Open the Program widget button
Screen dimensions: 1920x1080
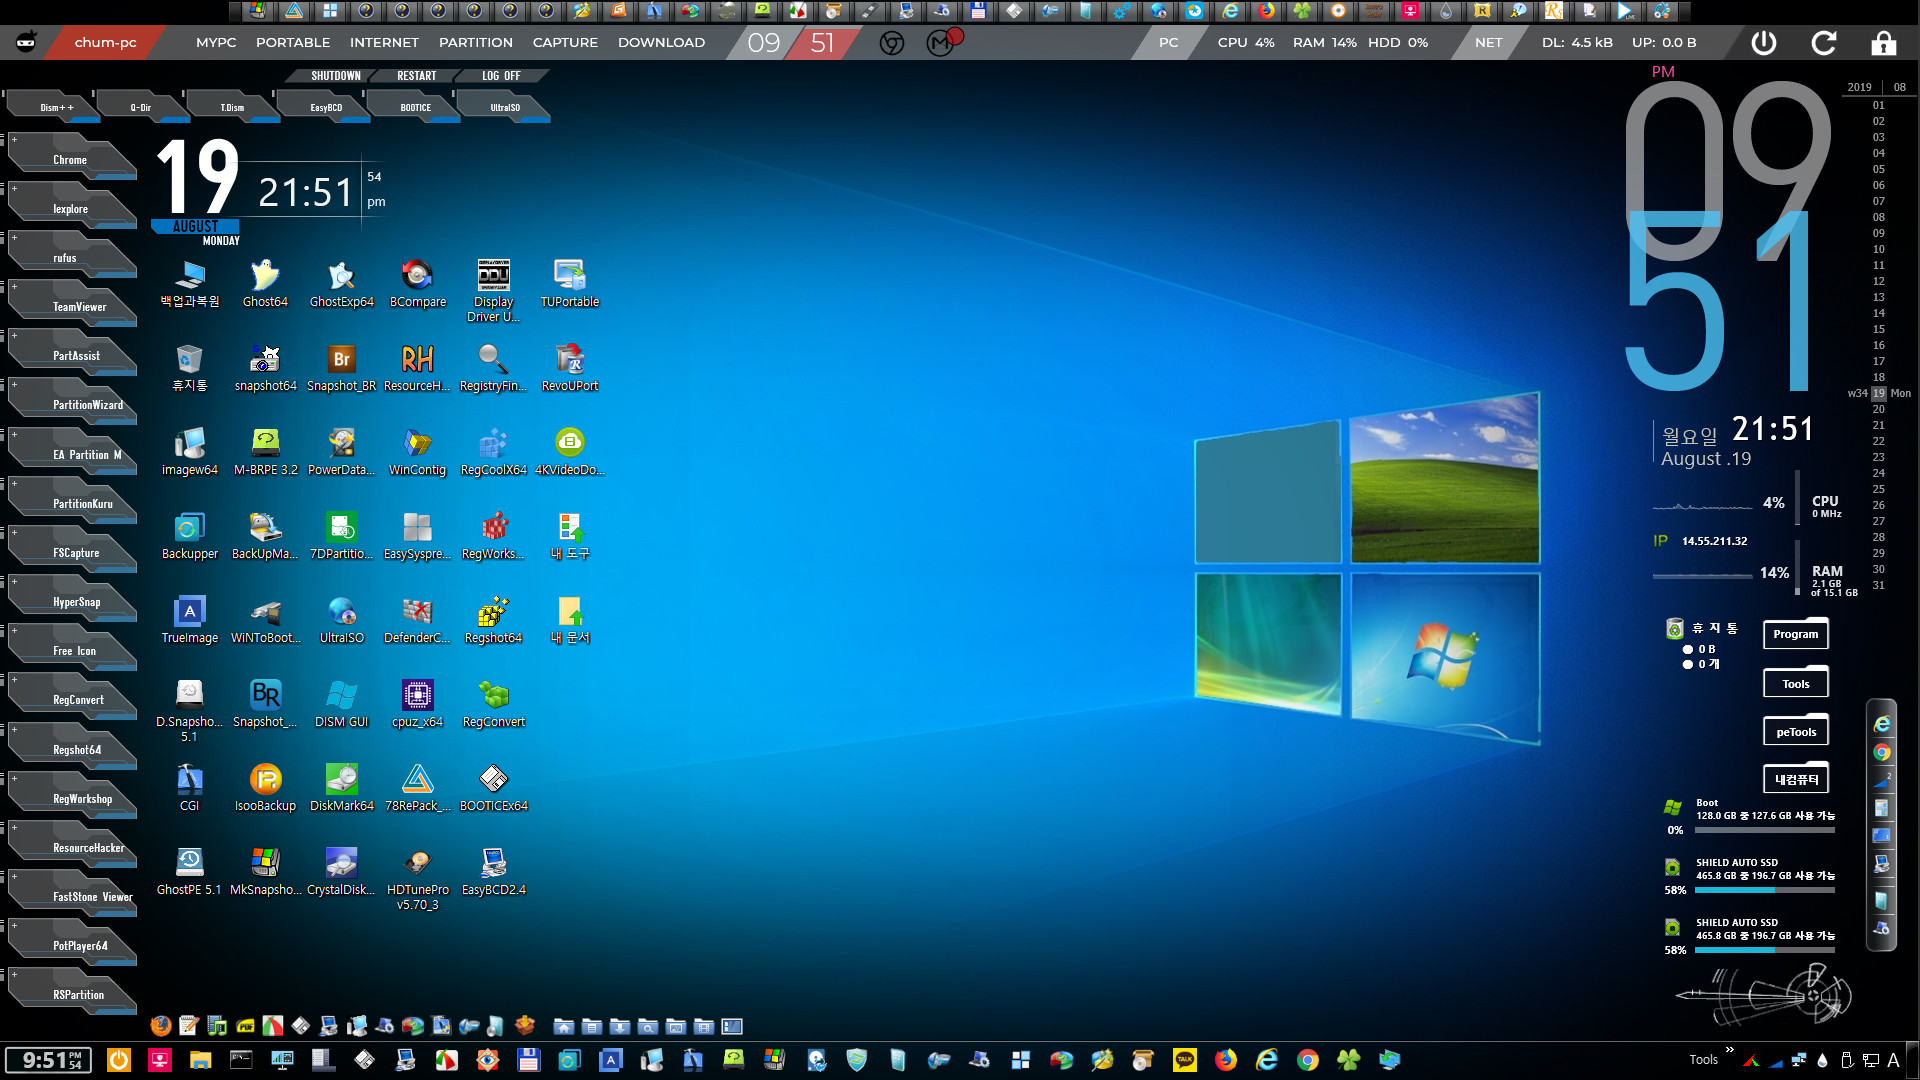[1795, 634]
